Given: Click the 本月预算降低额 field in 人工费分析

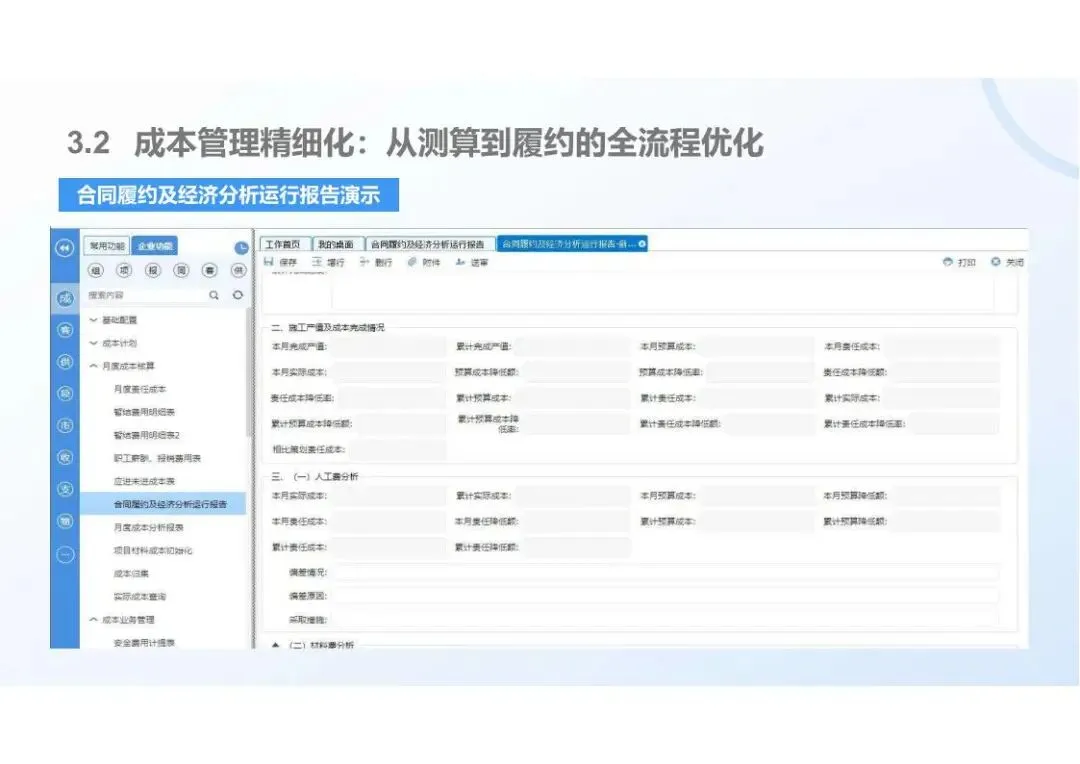Looking at the screenshot, I should point(946,495).
